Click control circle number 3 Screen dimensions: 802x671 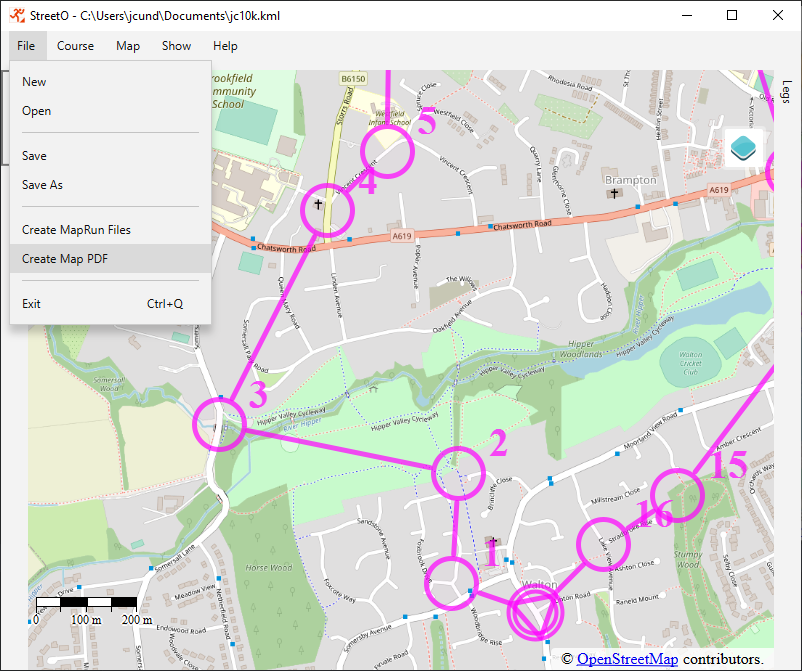tap(220, 423)
